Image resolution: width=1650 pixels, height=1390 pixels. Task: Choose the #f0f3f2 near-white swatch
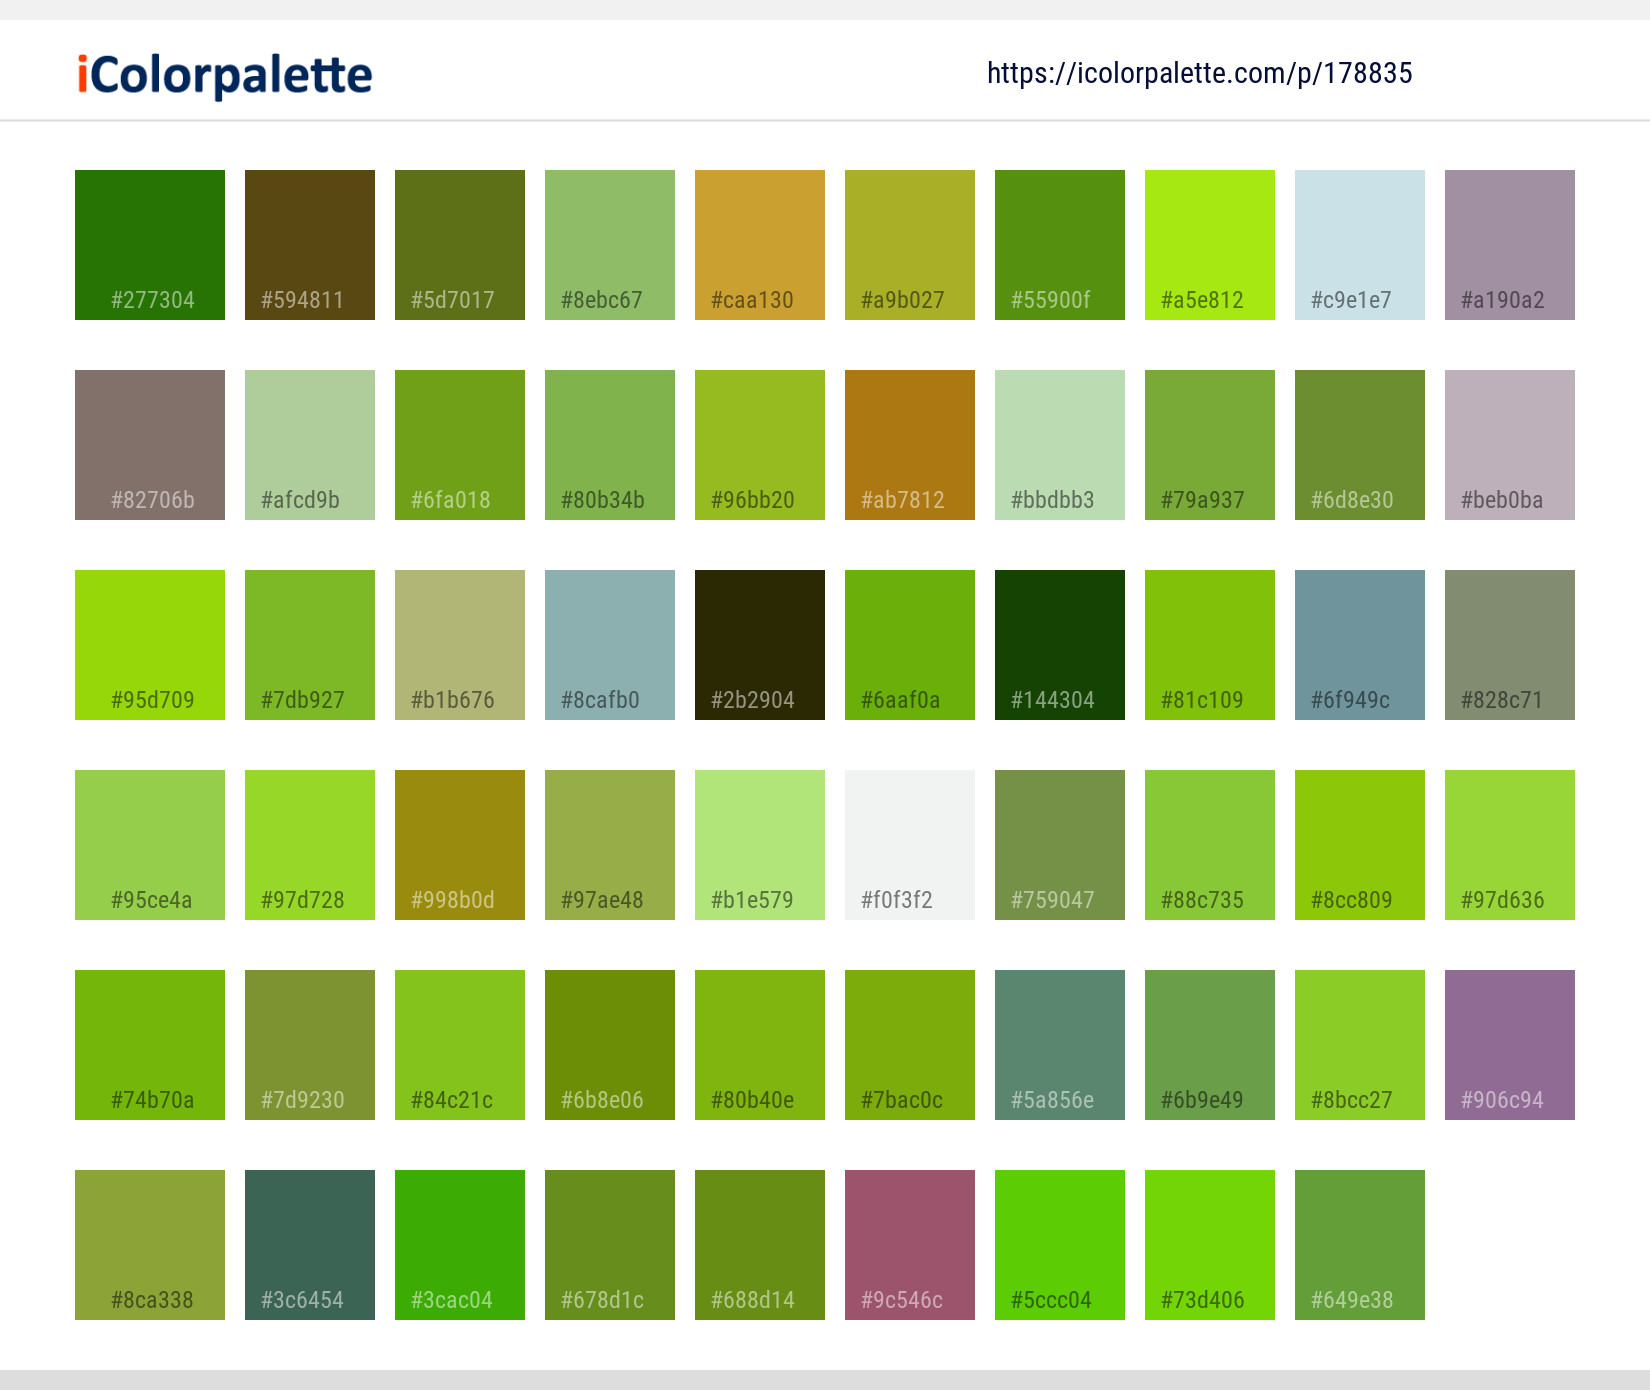click(x=910, y=845)
